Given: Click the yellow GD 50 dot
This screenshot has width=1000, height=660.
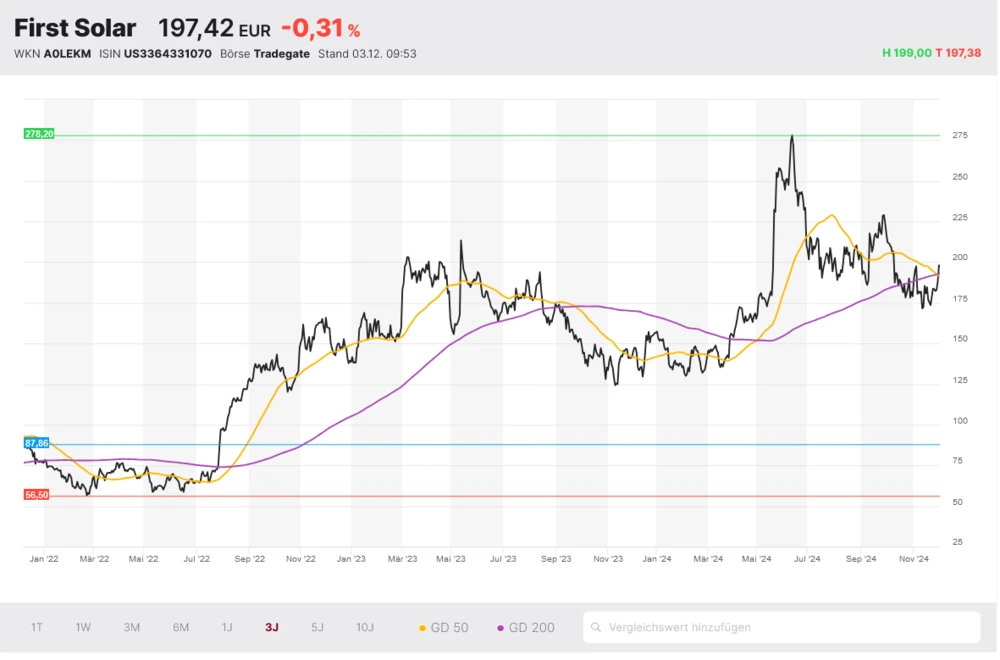Looking at the screenshot, I should click(x=422, y=628).
